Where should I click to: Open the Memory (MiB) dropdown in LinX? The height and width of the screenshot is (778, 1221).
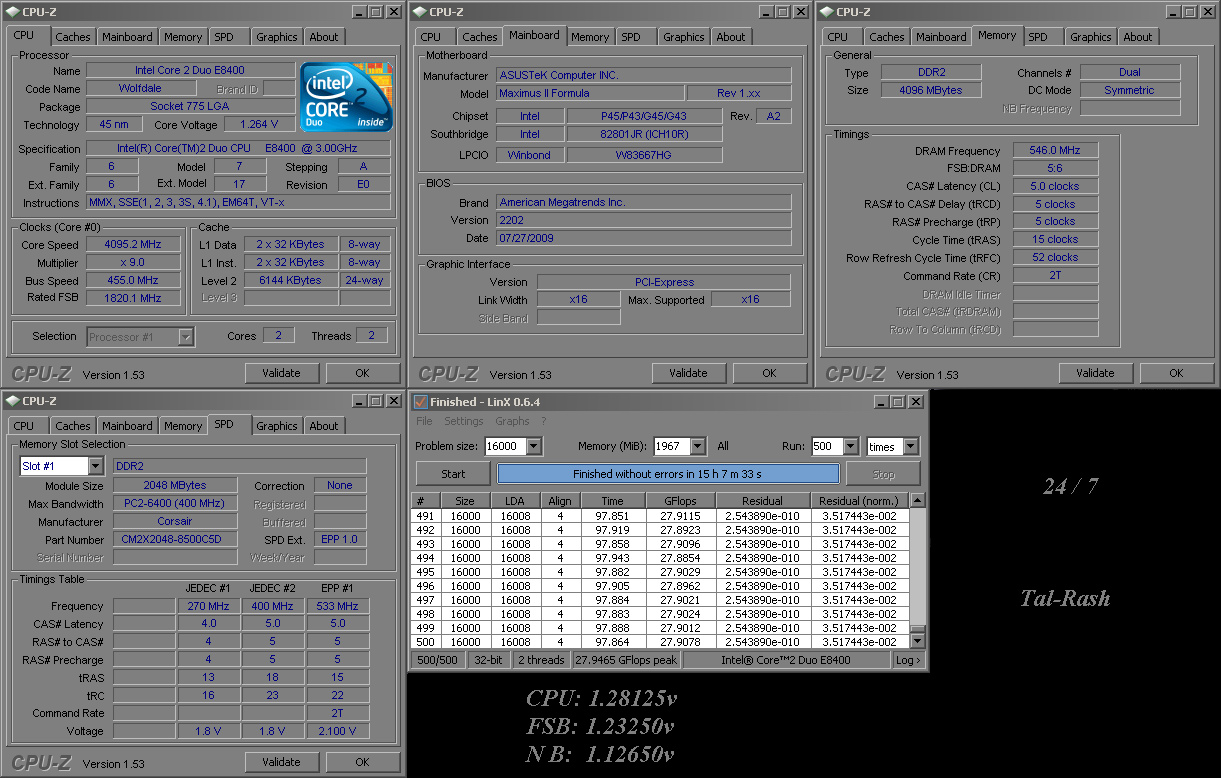tap(697, 447)
